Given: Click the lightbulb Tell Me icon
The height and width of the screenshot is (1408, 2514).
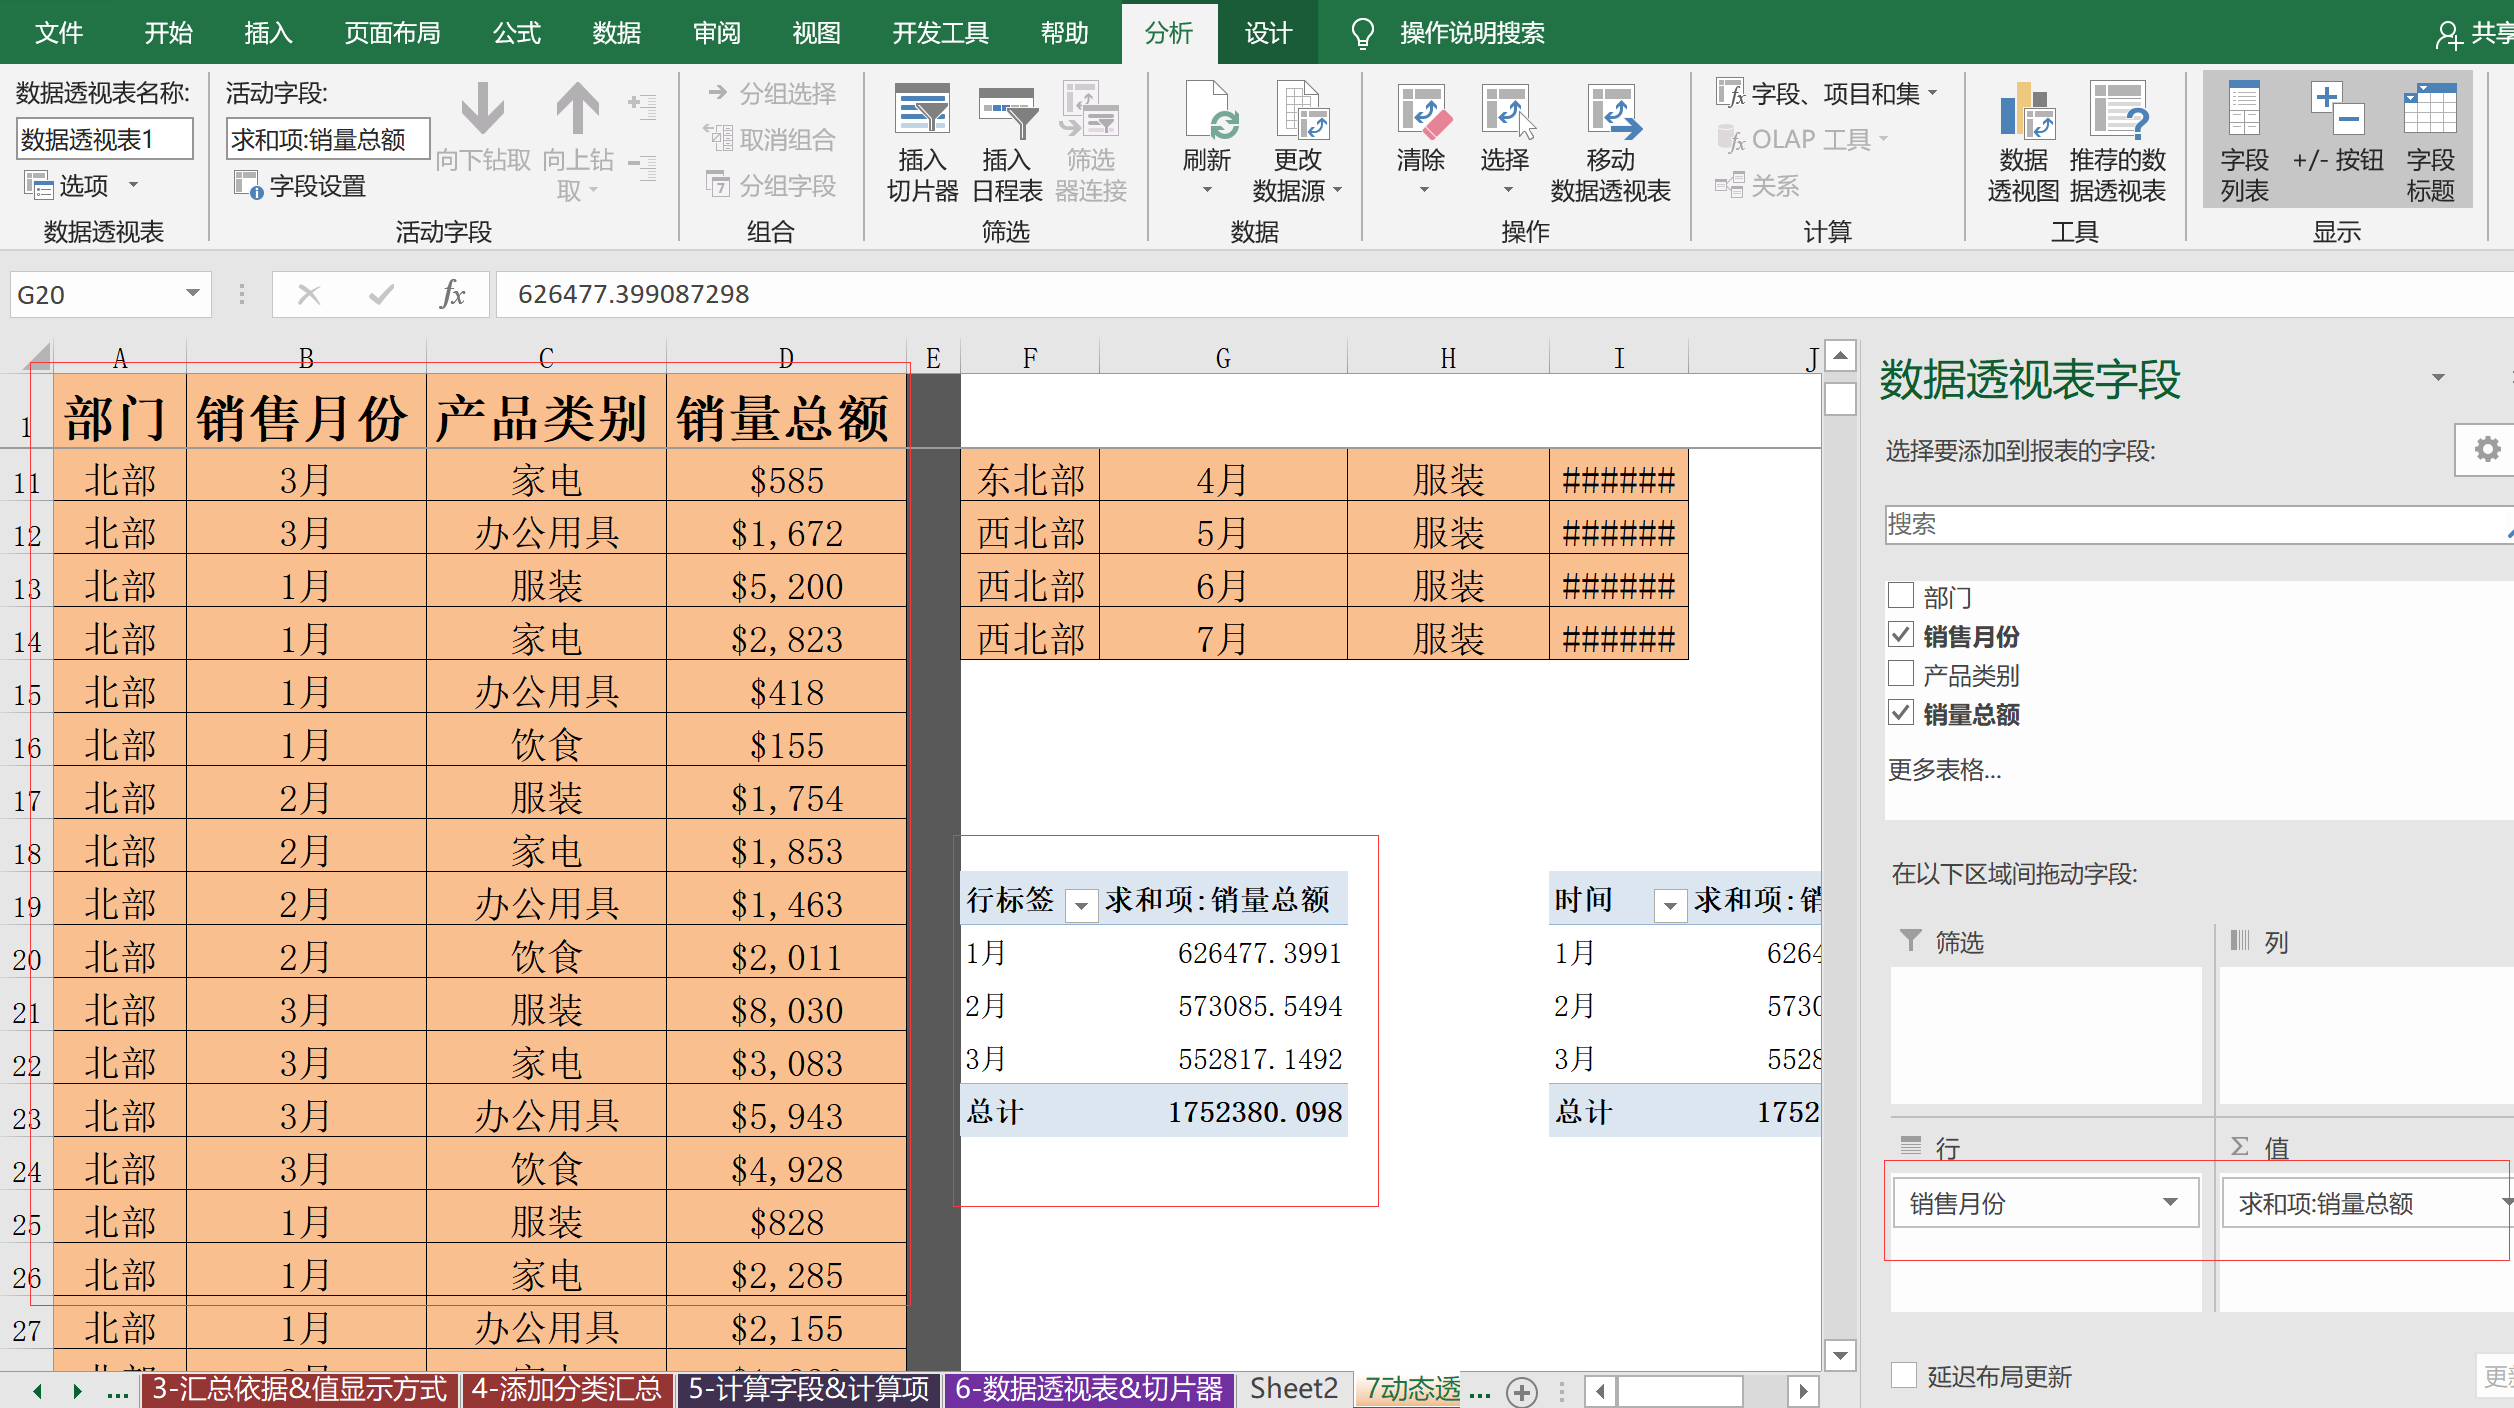Looking at the screenshot, I should 1362,33.
